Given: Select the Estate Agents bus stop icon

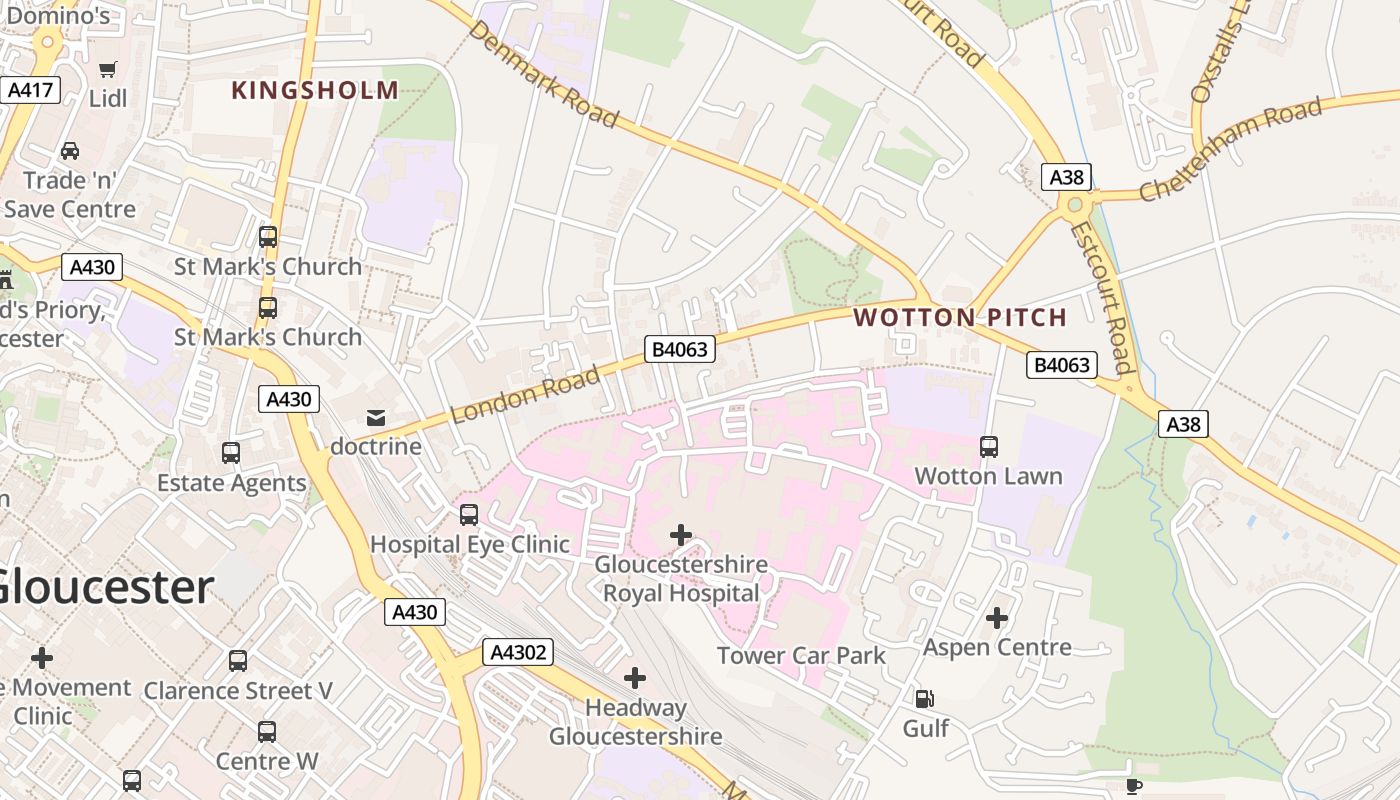Looking at the screenshot, I should coord(231,453).
